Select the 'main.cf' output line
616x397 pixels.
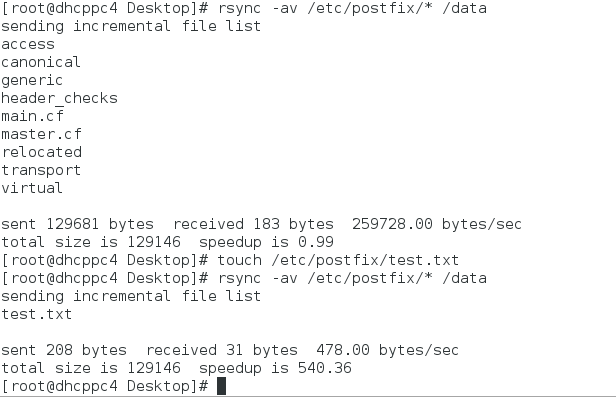click(33, 116)
